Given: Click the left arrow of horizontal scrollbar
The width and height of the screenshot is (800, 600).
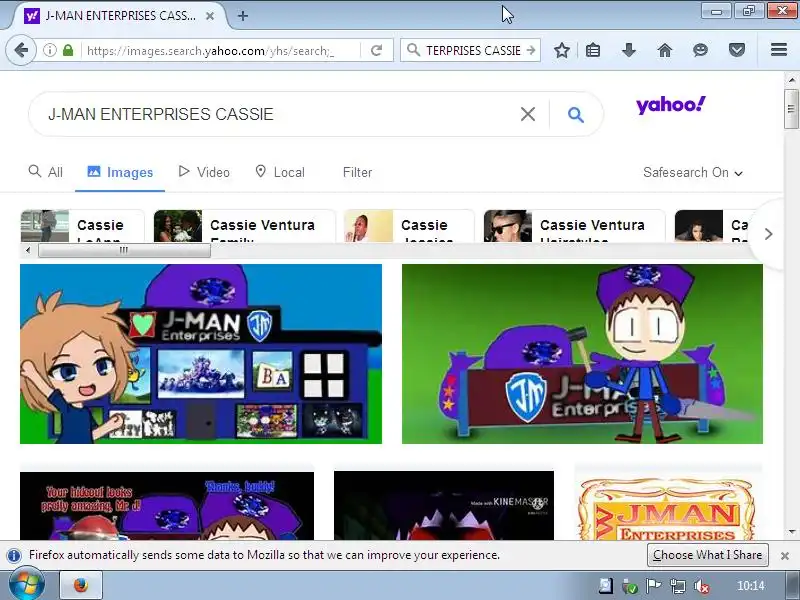Looking at the screenshot, I should click(28, 250).
